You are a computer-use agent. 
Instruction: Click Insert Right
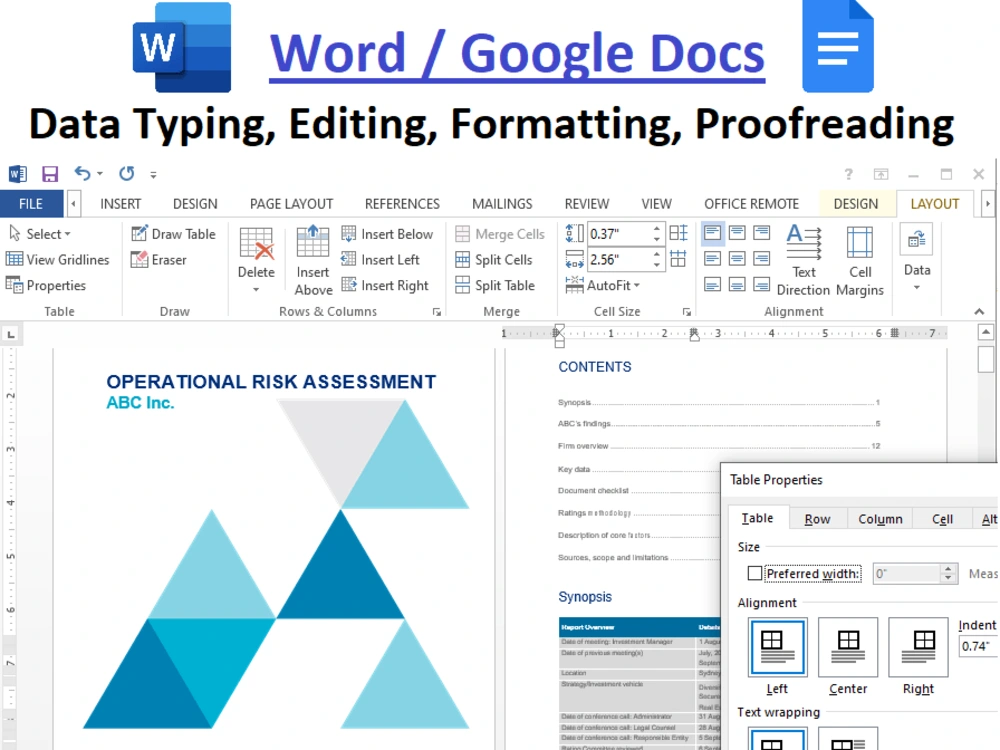tap(385, 285)
